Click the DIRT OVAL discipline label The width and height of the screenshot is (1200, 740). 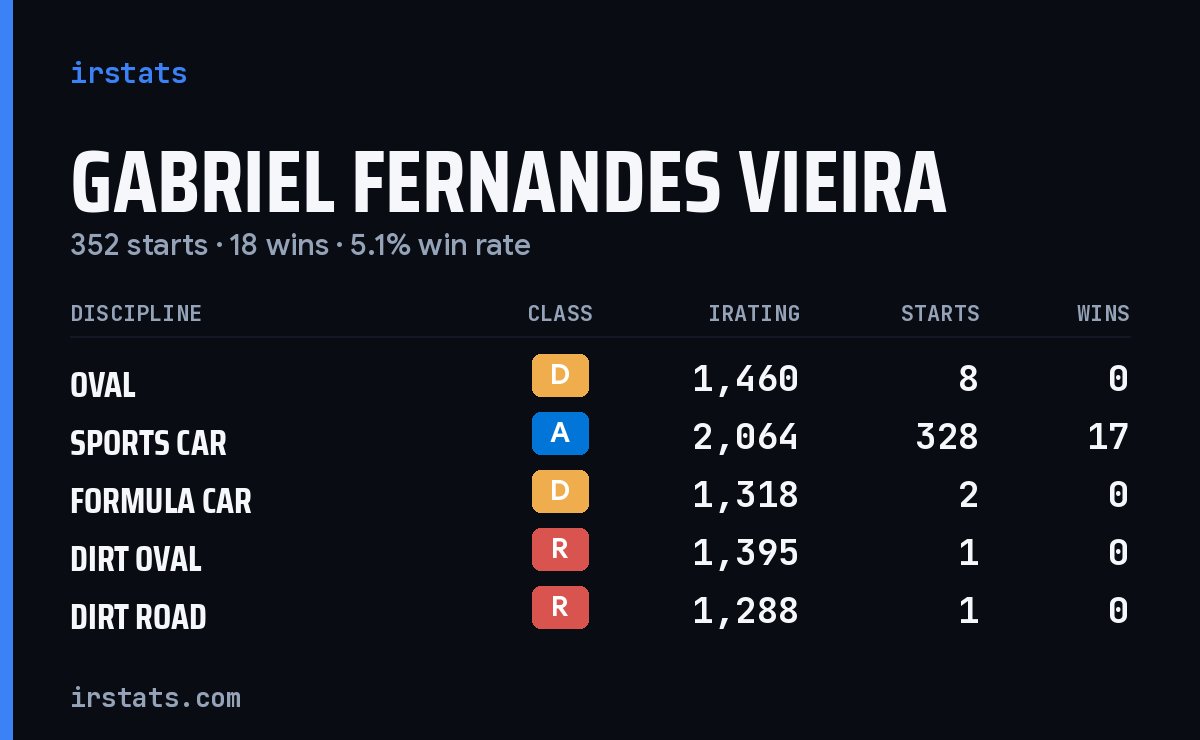click(136, 559)
